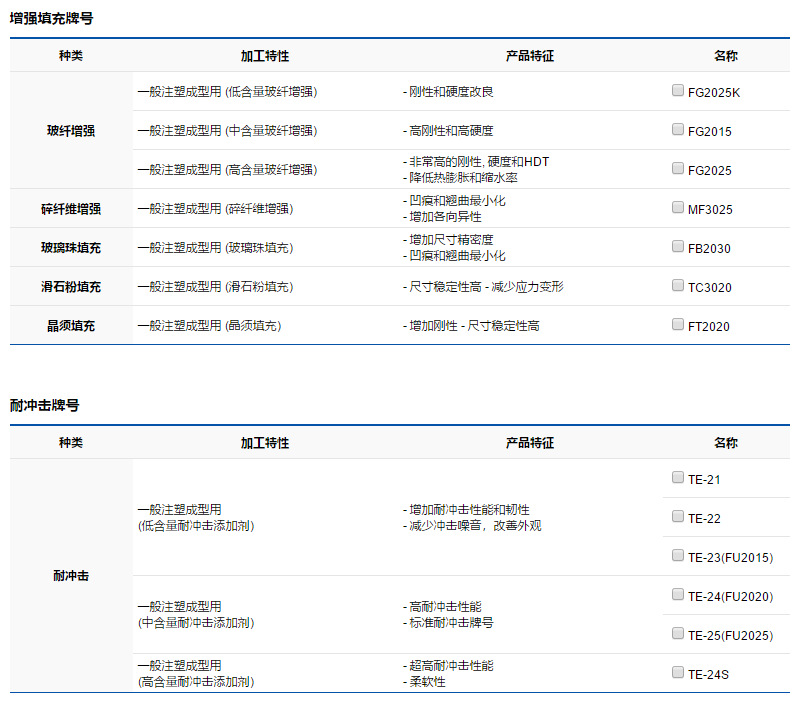Click the 滑石粉填充 category cell
Viewport: 800px width, 703px height.
(71, 287)
